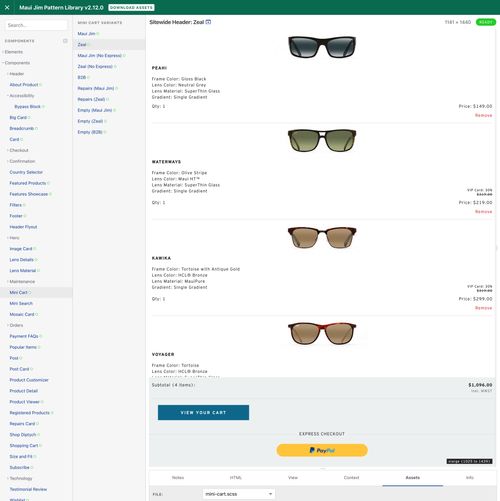Click the DOWNLOAD ASSETS button
Image resolution: width=500 pixels, height=501 pixels.
(131, 7)
